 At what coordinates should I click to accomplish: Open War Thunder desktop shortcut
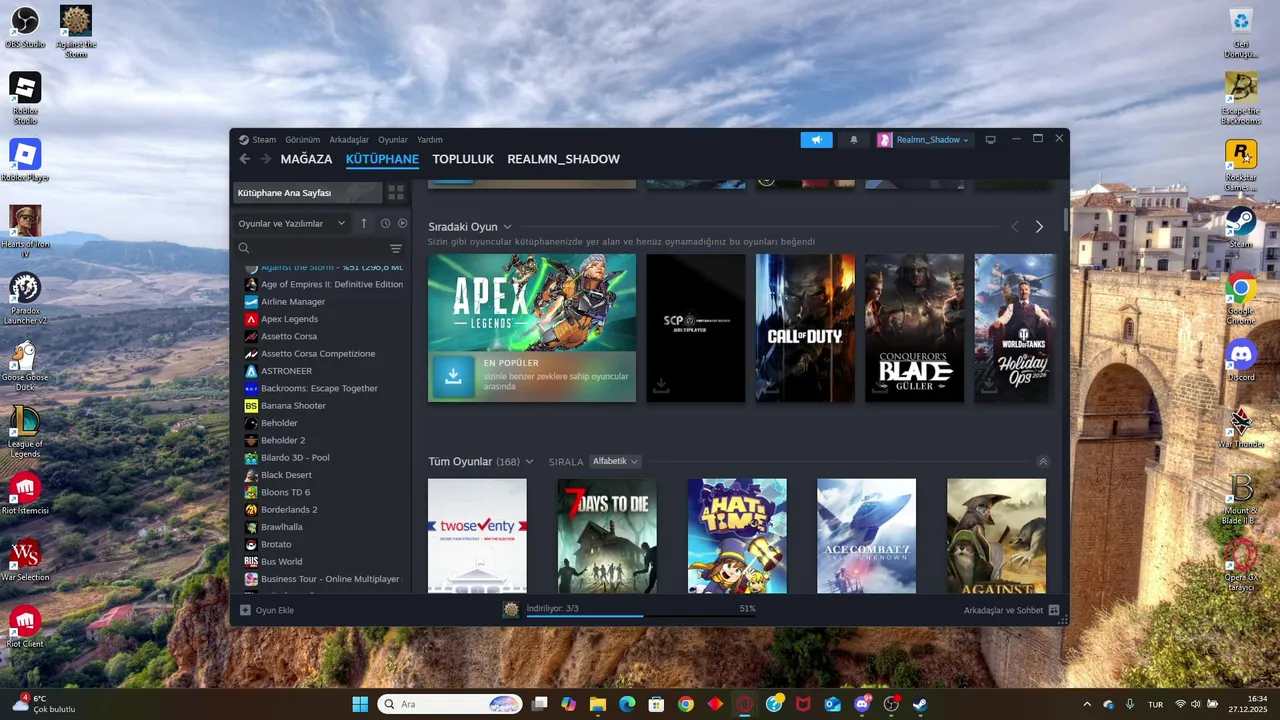point(1241,427)
